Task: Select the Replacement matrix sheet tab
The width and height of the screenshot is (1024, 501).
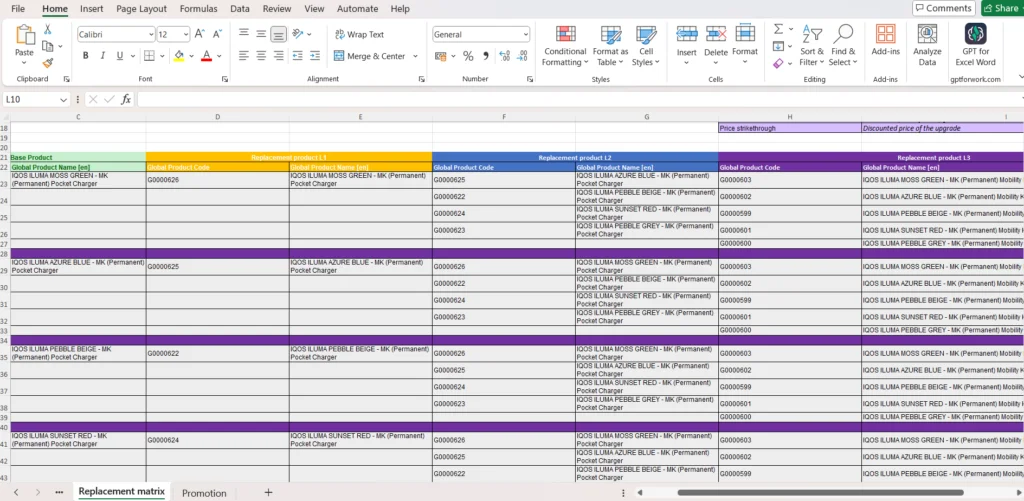Action: (121, 491)
